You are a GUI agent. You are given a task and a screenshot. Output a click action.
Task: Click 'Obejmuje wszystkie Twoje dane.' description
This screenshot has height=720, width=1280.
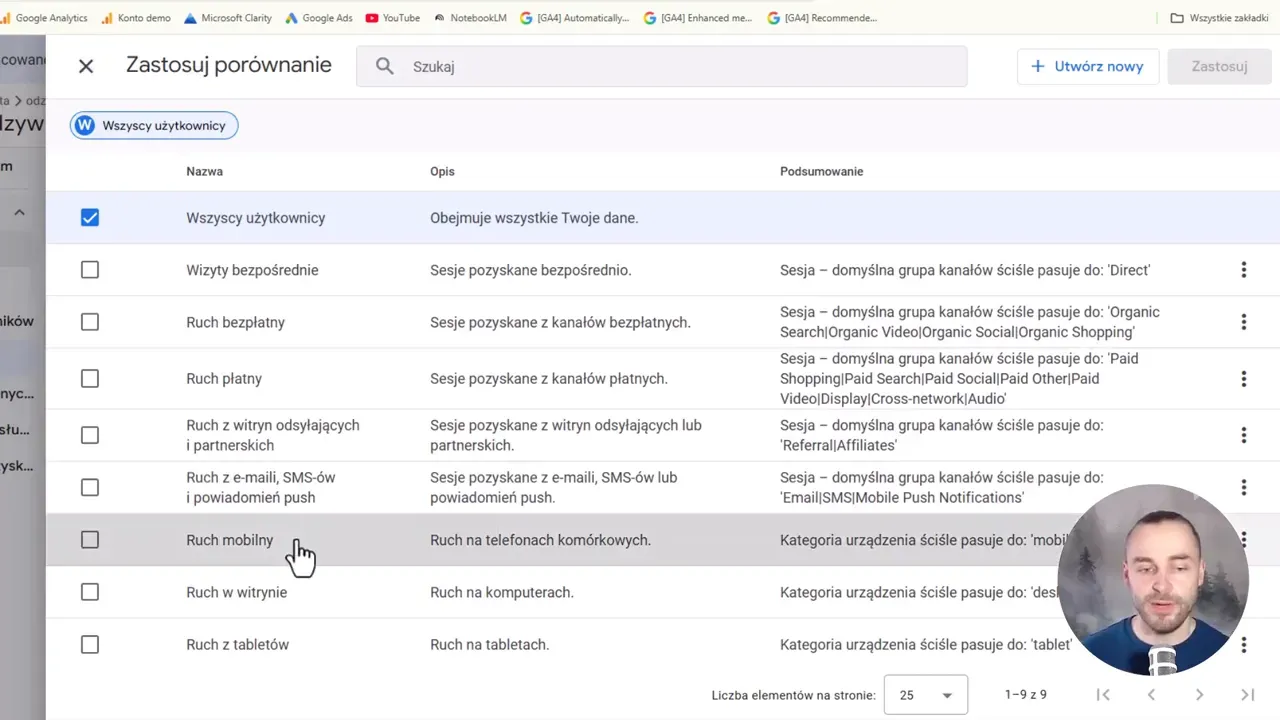coord(534,218)
